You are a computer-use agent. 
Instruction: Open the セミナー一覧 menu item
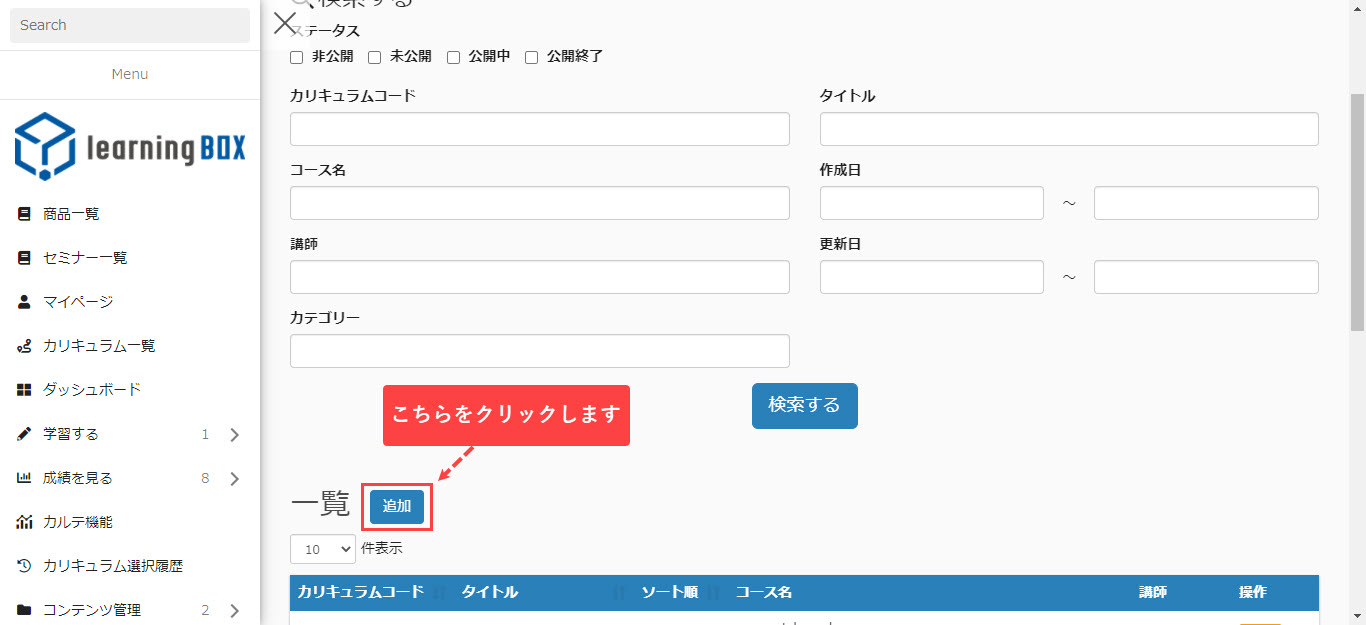pos(85,258)
